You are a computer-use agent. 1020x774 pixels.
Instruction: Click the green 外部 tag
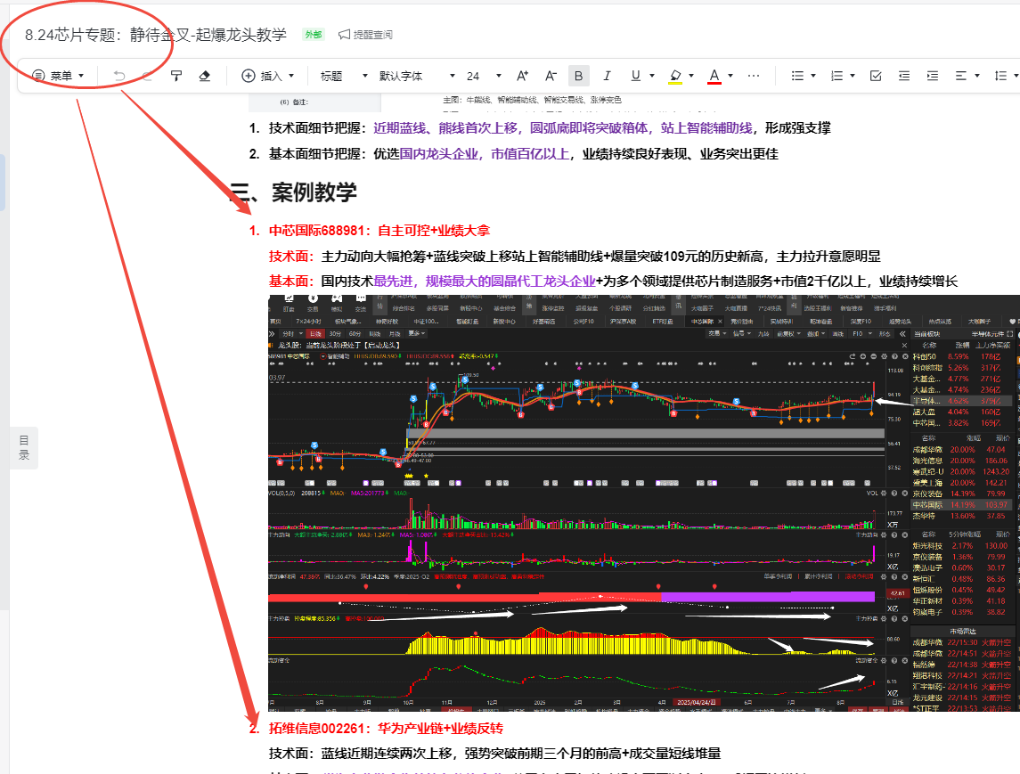(314, 34)
